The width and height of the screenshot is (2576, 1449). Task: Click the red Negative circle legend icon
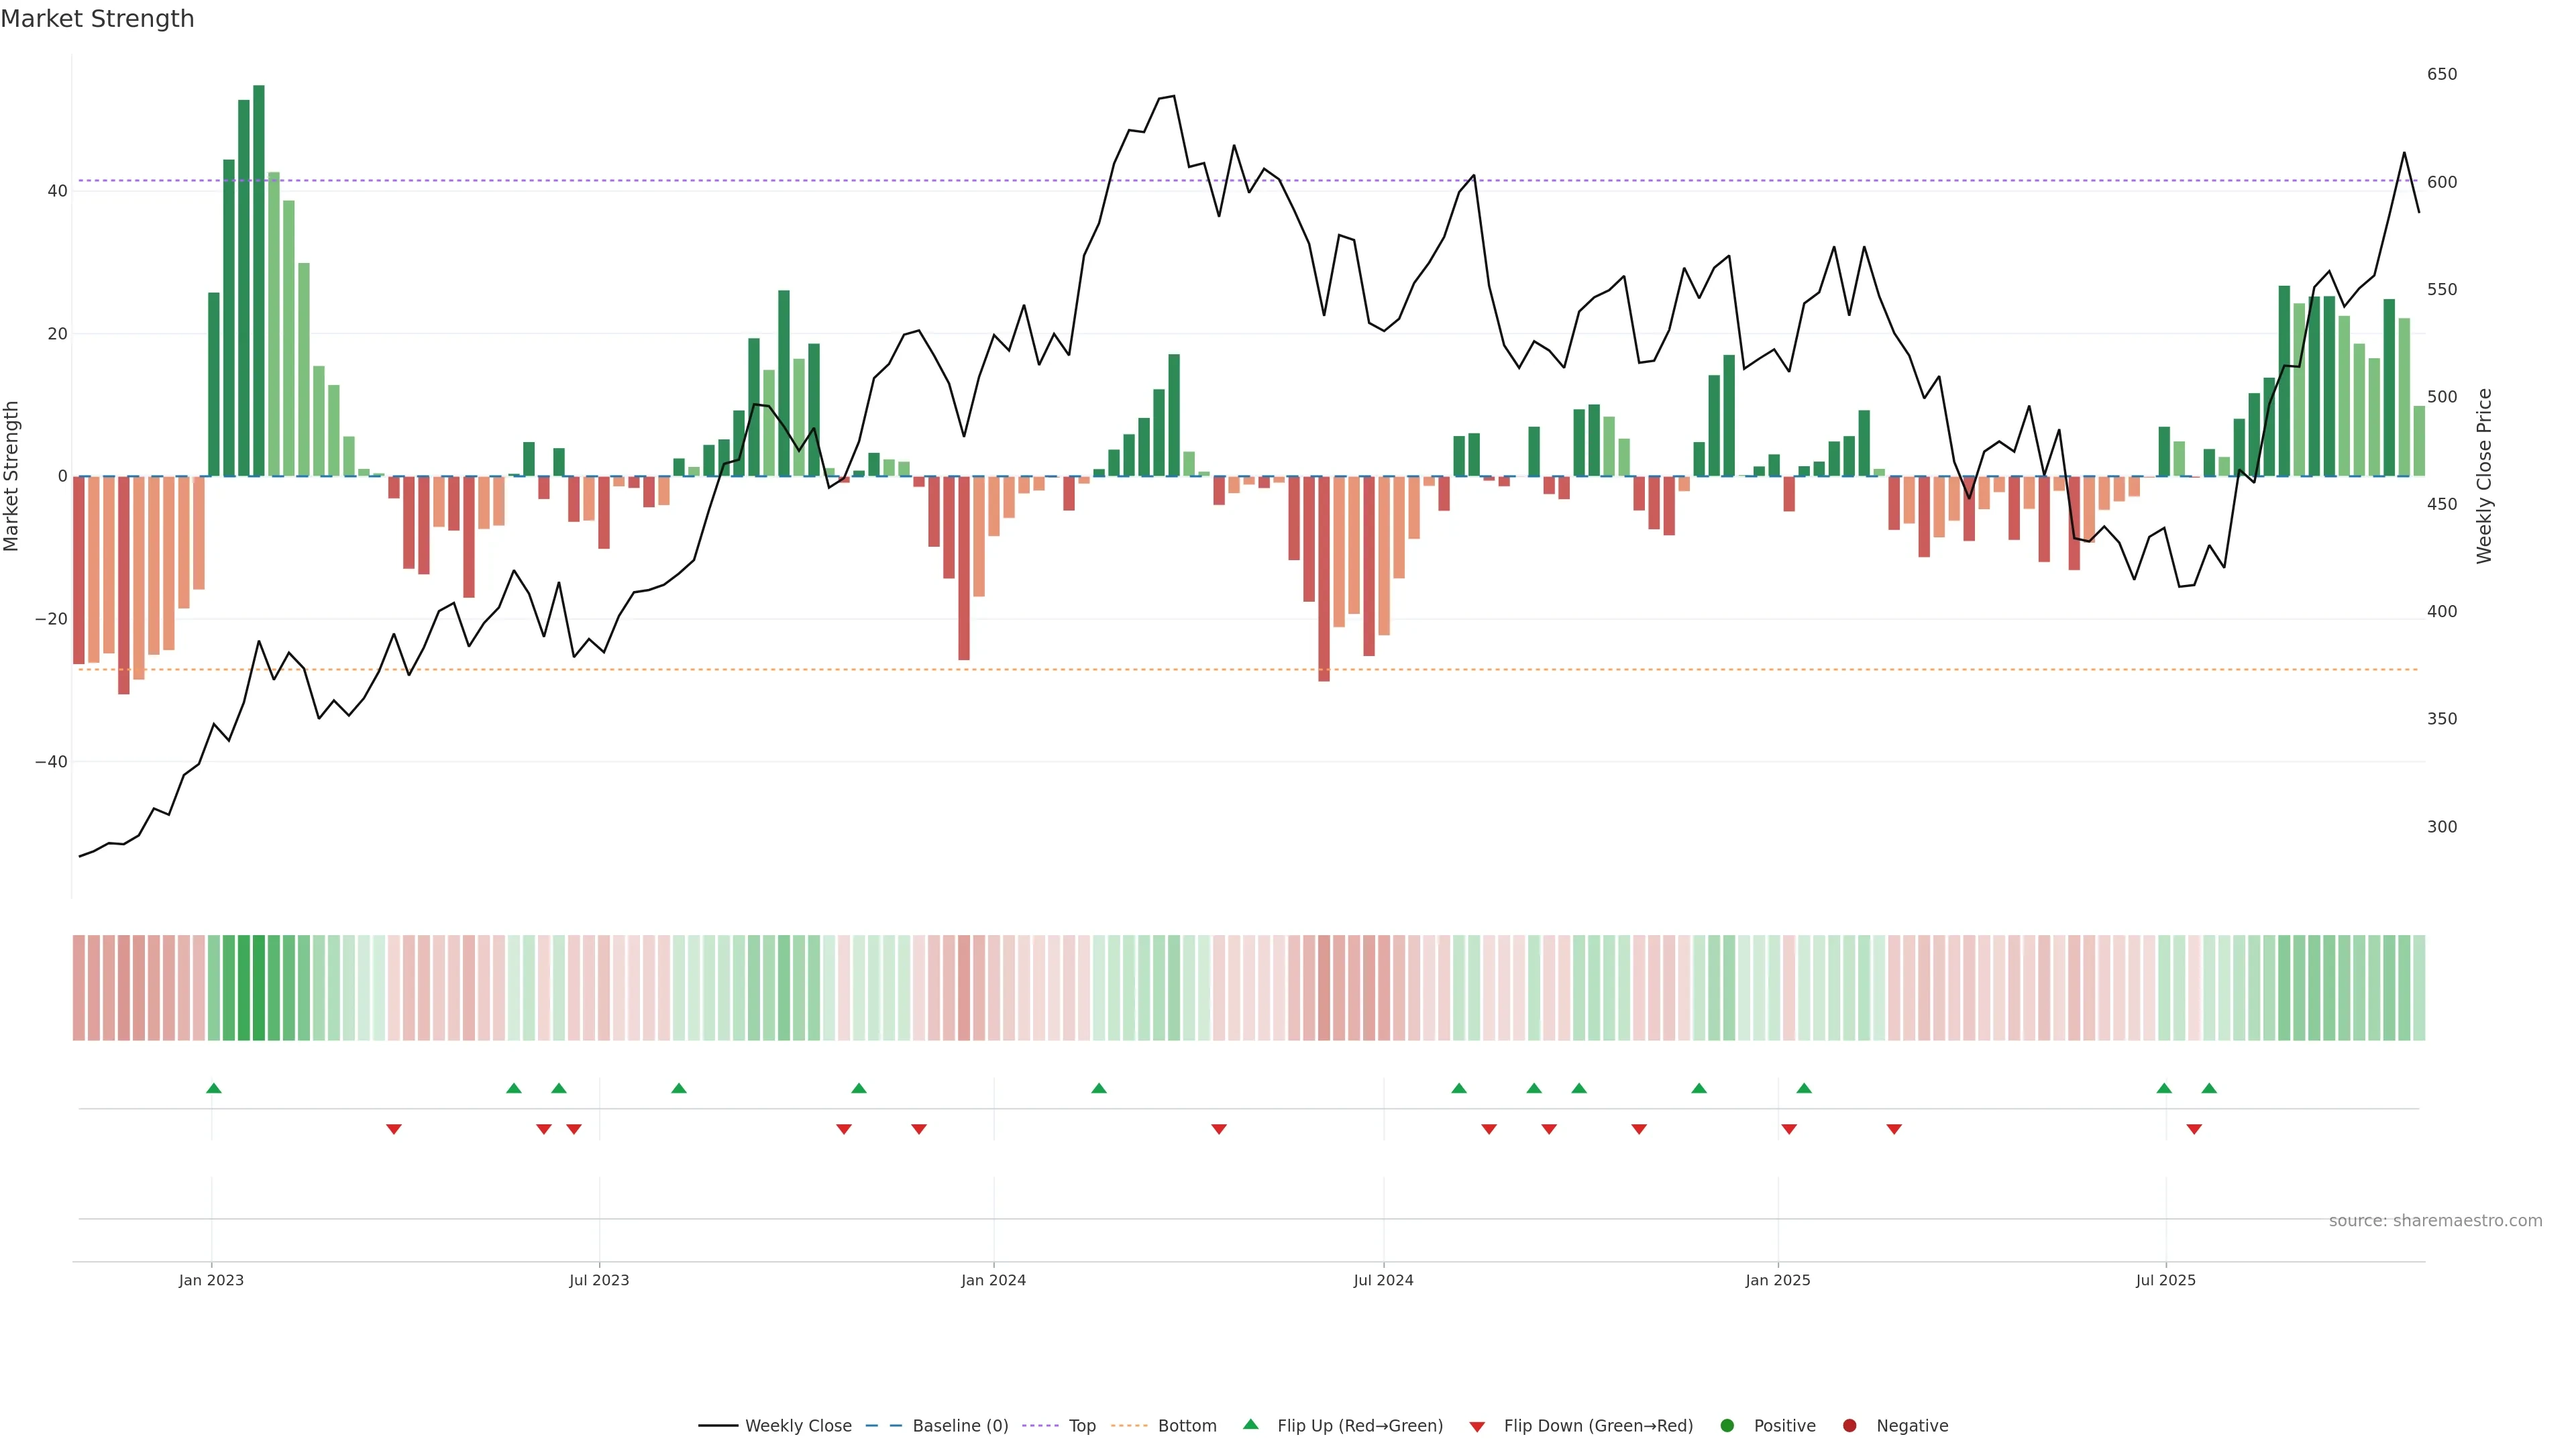1849,1425
